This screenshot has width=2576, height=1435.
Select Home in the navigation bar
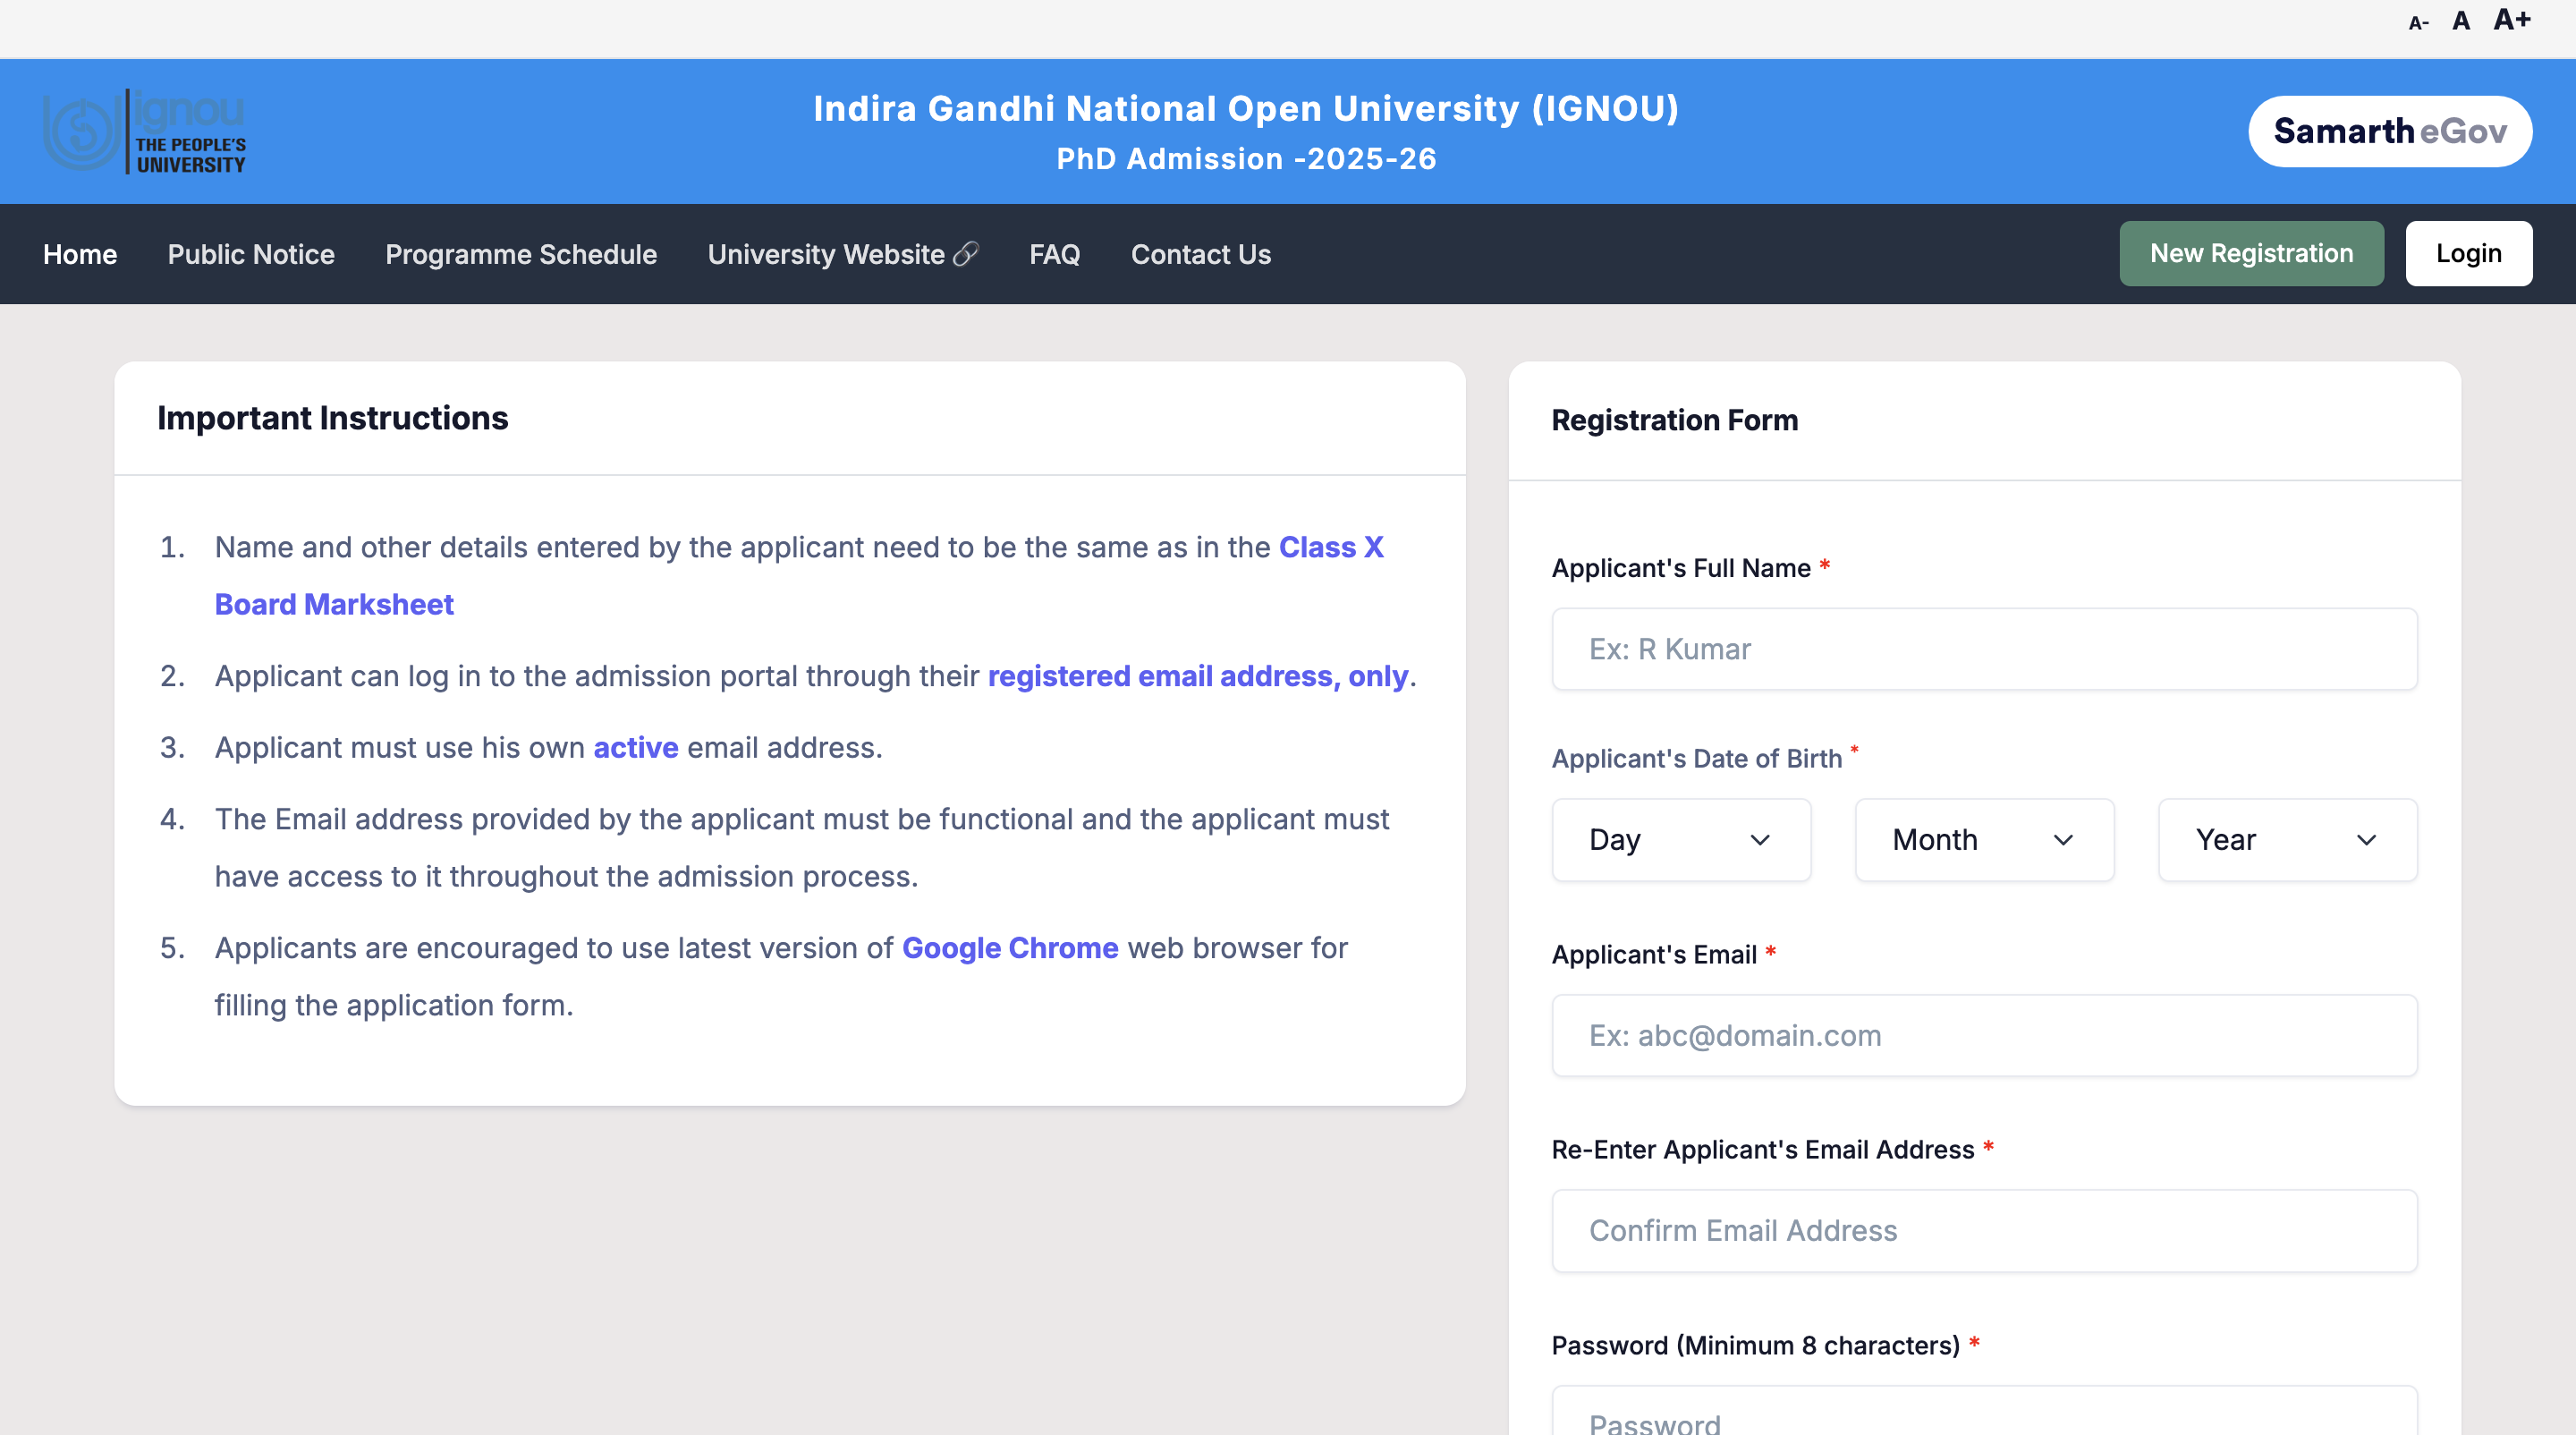79,254
